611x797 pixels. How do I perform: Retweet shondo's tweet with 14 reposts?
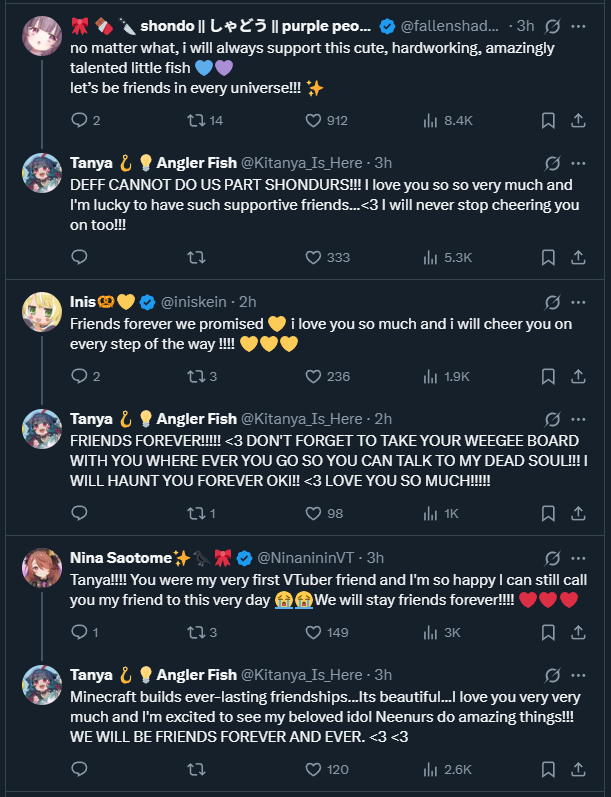pyautogui.click(x=197, y=120)
